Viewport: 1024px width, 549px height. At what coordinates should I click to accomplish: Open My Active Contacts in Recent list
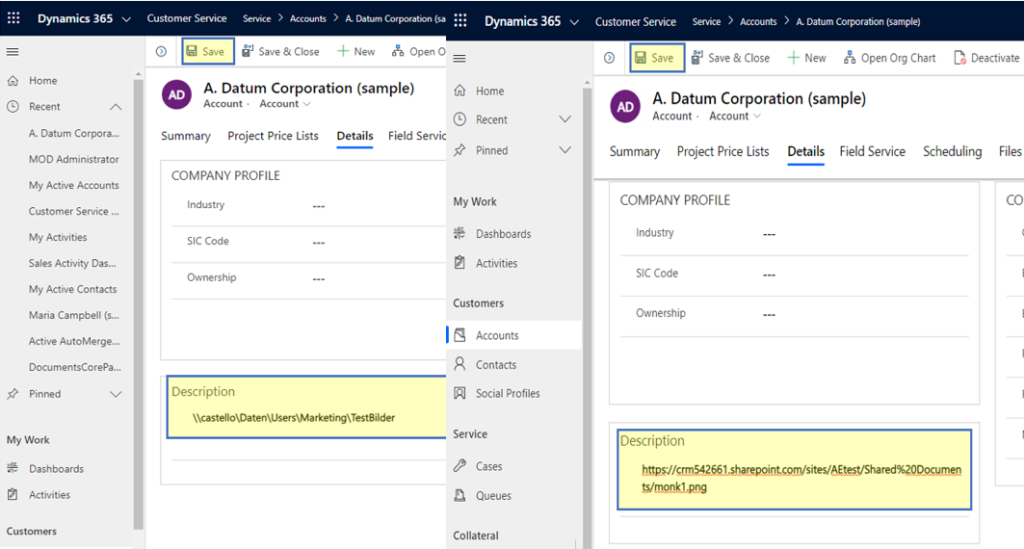click(x=72, y=289)
